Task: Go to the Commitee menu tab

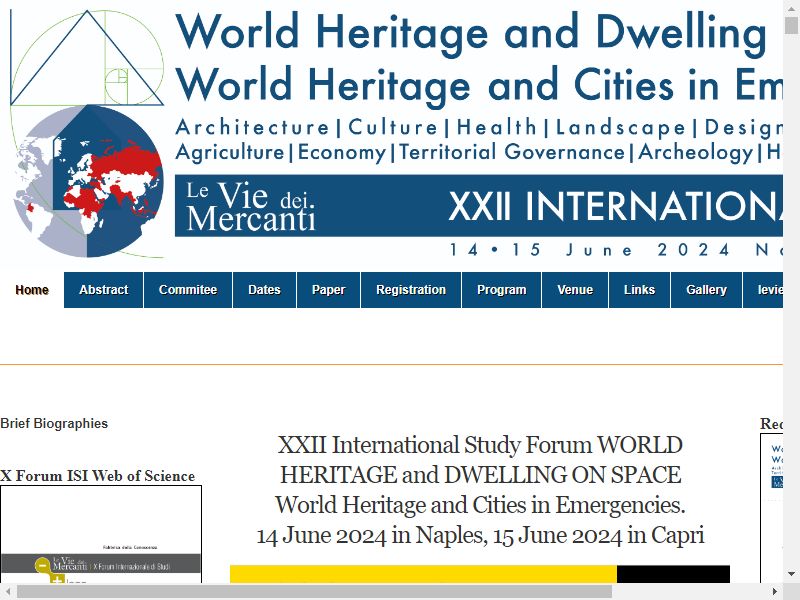Action: click(x=188, y=290)
